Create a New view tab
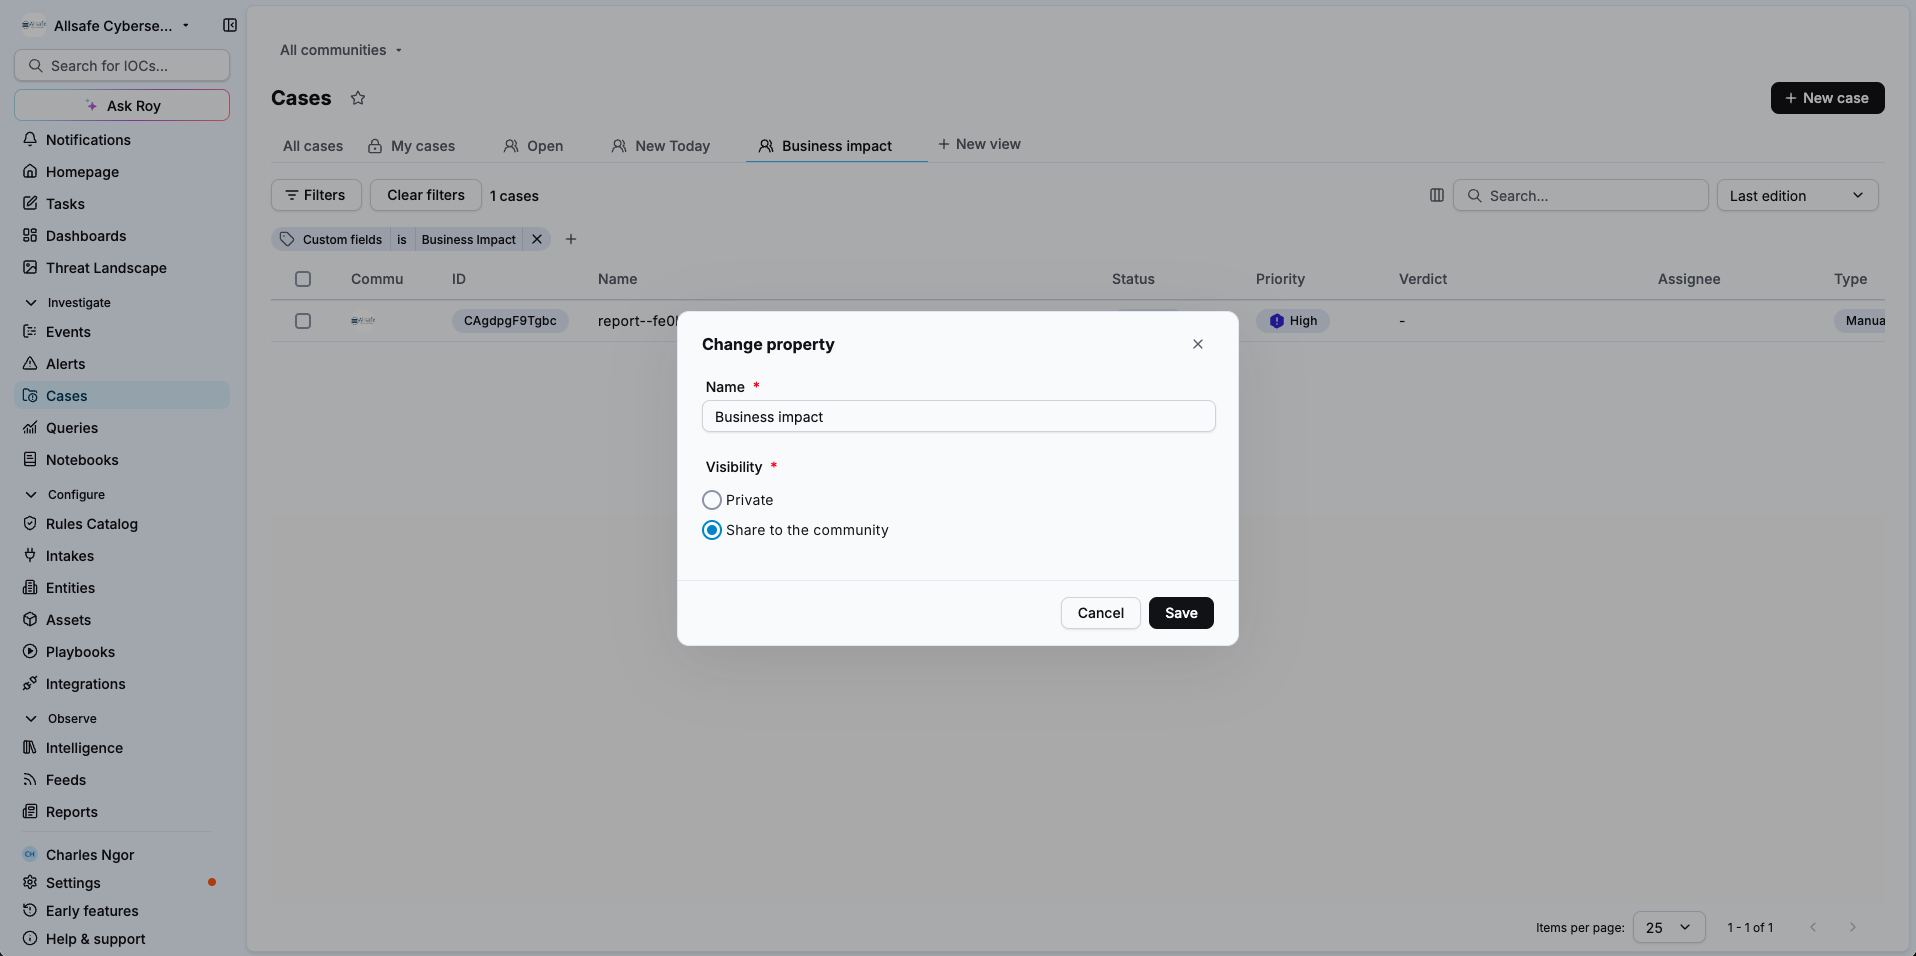Viewport: 1916px width, 956px height. (x=979, y=144)
